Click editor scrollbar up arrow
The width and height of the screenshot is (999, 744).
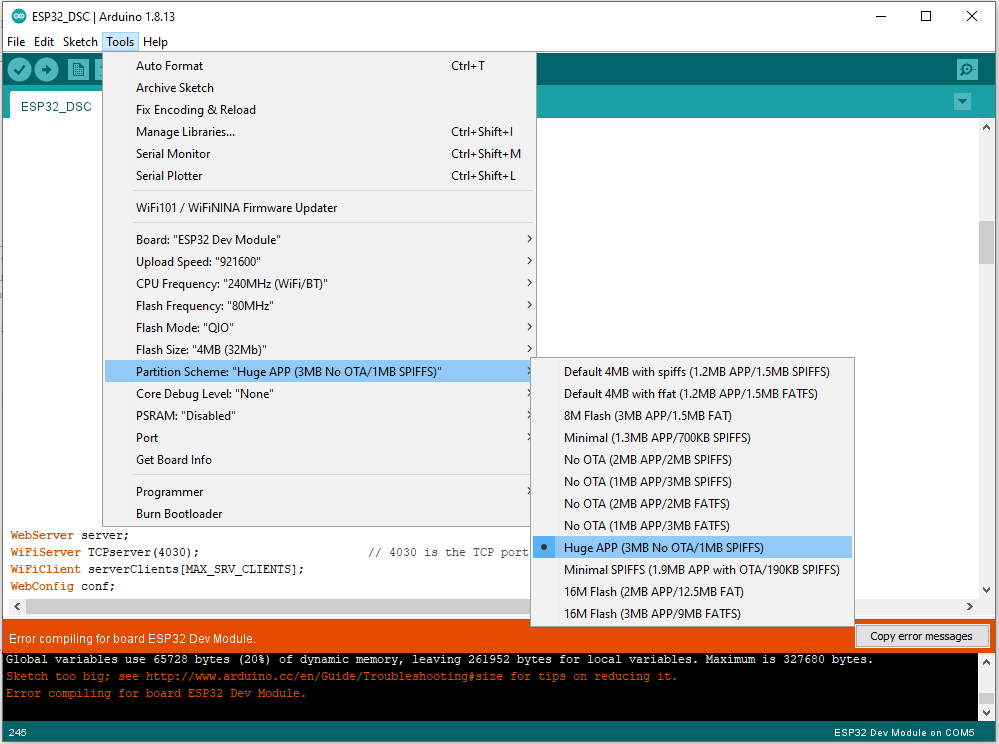point(986,127)
